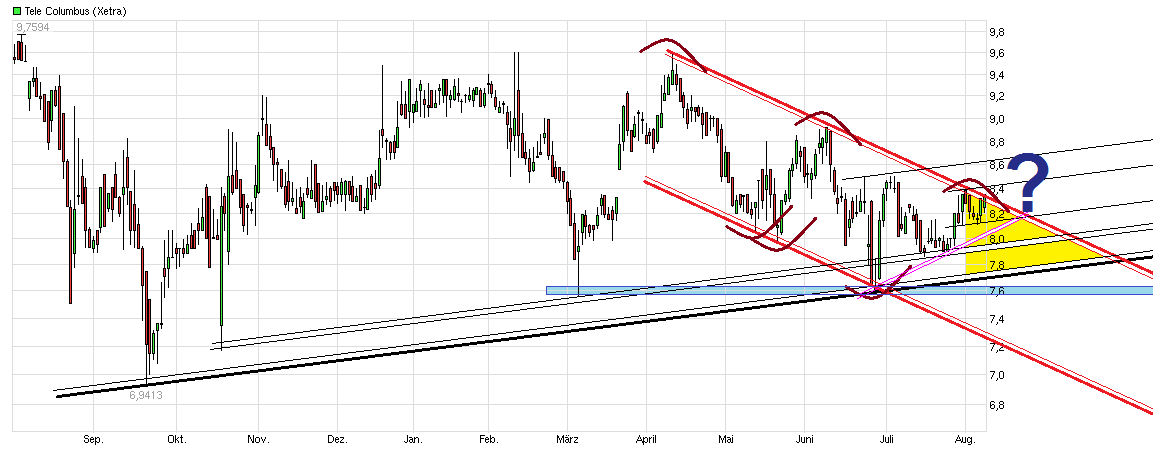Click the green Tele Columbus legend square
This screenshot has height=455, width=1153.
pos(16,10)
